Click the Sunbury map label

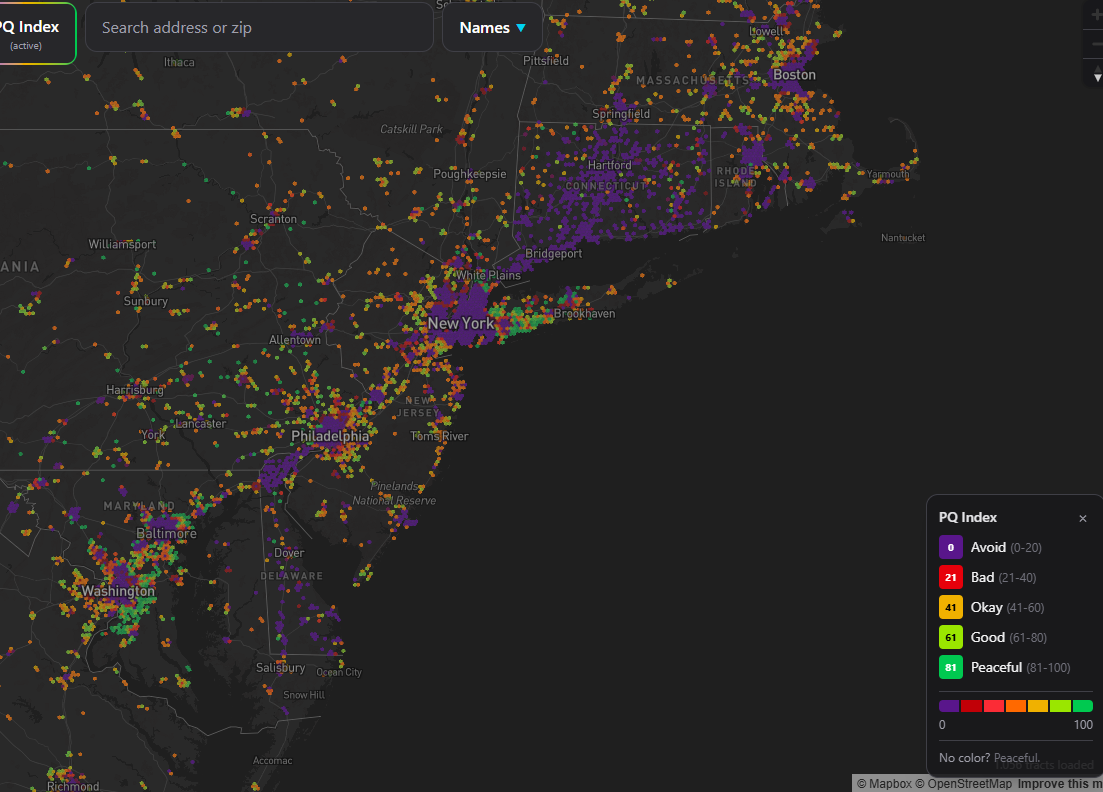146,301
